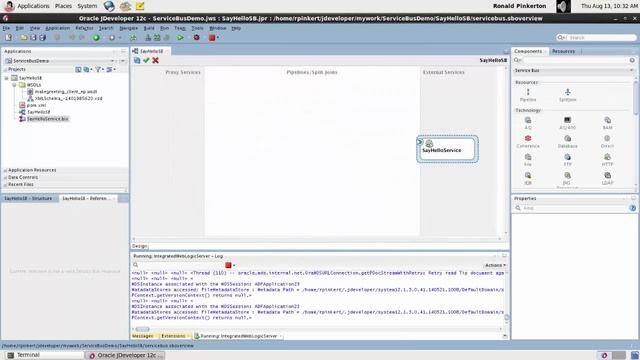Click the red Terminate toolbar icon
The width and height of the screenshot is (640, 360).
coord(212,38)
